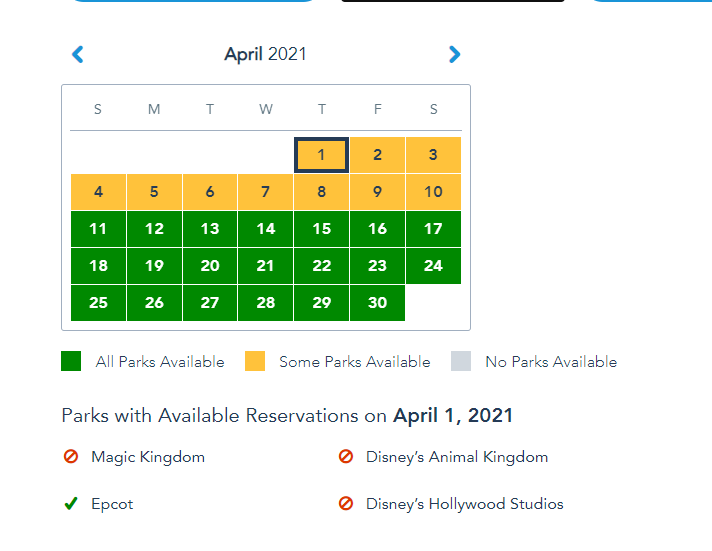Select April 18 date cell
The width and height of the screenshot is (712, 551).
pyautogui.click(x=98, y=266)
